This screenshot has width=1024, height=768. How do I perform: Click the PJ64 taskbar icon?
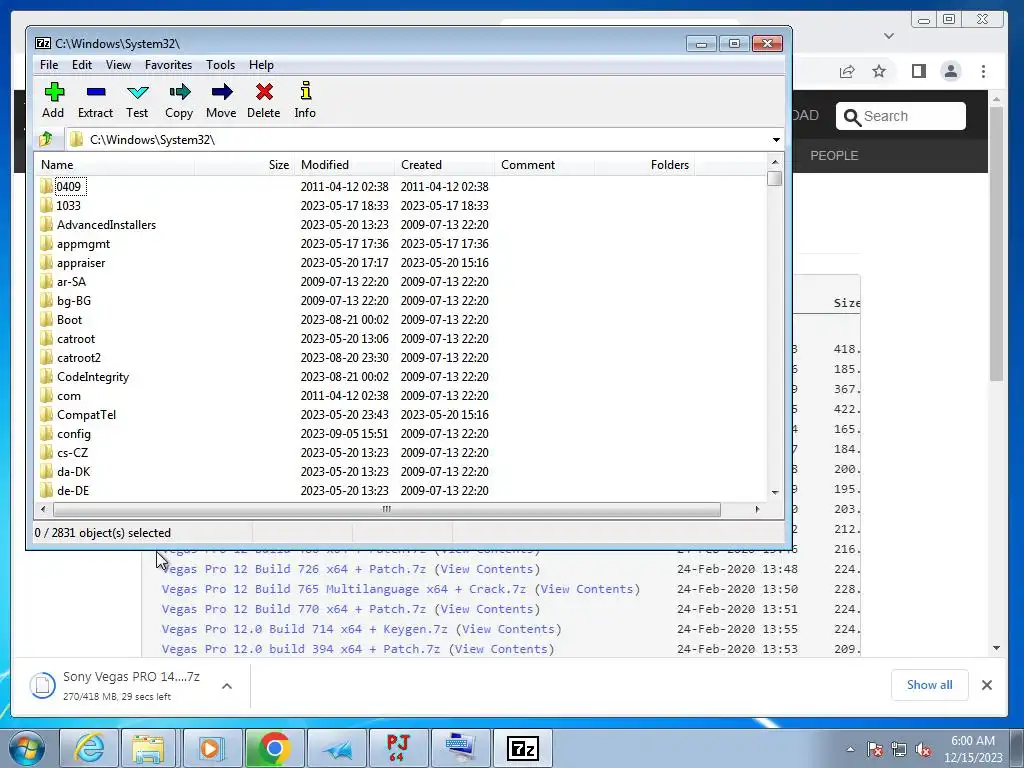pos(398,748)
